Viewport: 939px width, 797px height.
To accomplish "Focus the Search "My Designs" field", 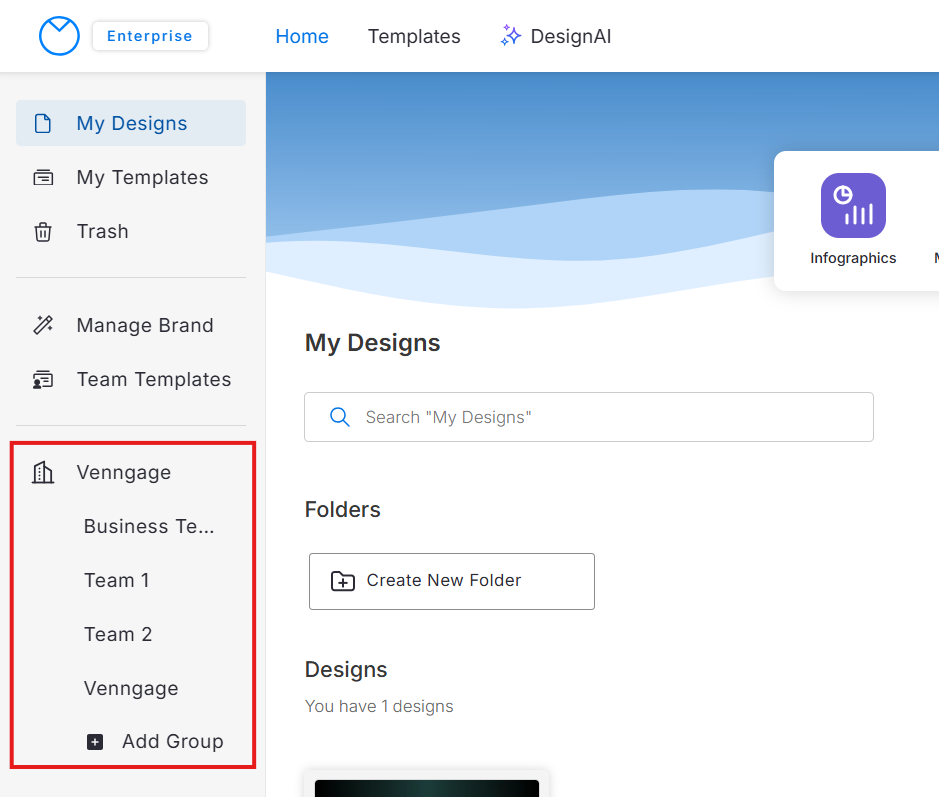I will (610, 417).
